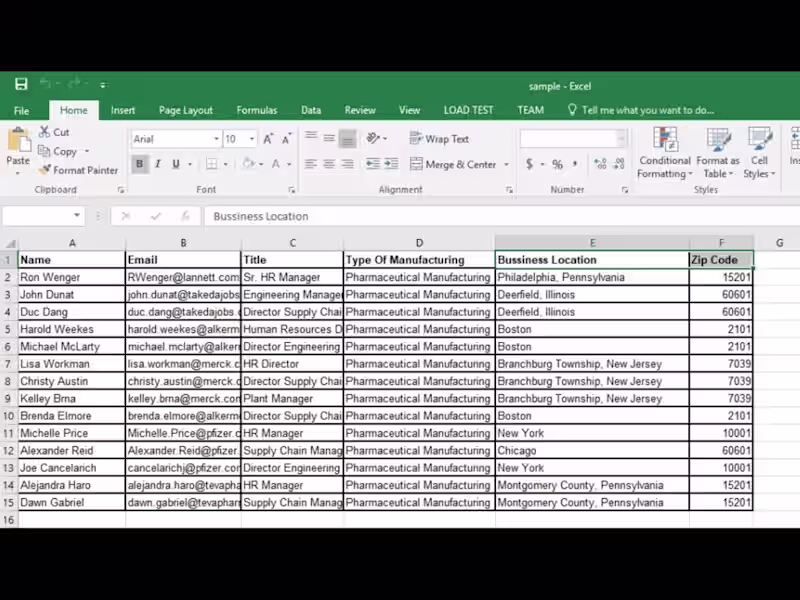The image size is (800, 600).
Task: Click the Increase Font Size icon
Action: (x=268, y=139)
